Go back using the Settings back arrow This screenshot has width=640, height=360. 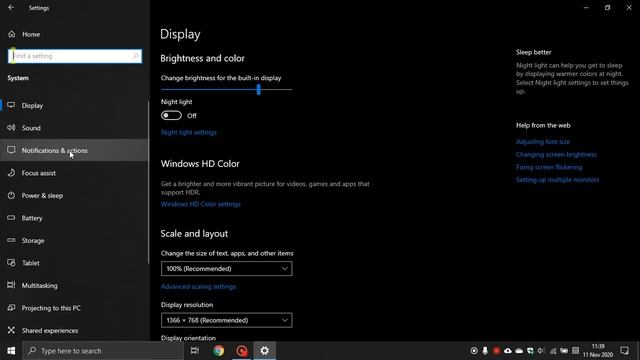click(11, 8)
